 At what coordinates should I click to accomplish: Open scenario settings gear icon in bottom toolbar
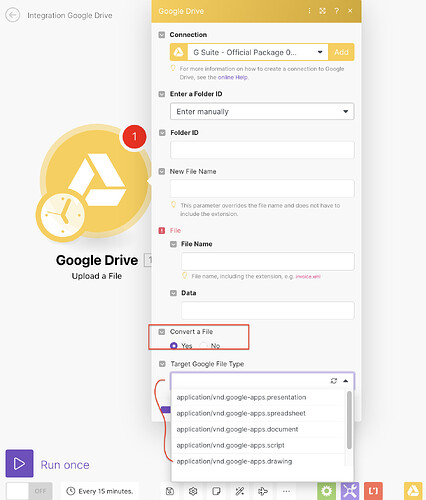pyautogui.click(x=193, y=491)
